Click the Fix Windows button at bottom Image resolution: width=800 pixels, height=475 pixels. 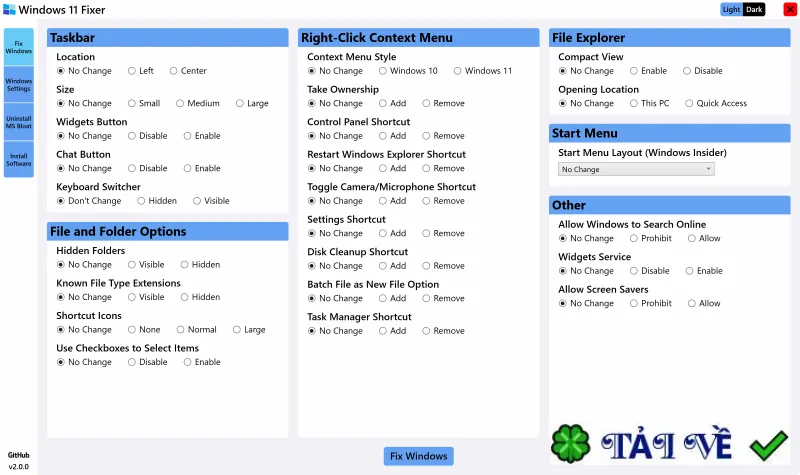(x=418, y=456)
